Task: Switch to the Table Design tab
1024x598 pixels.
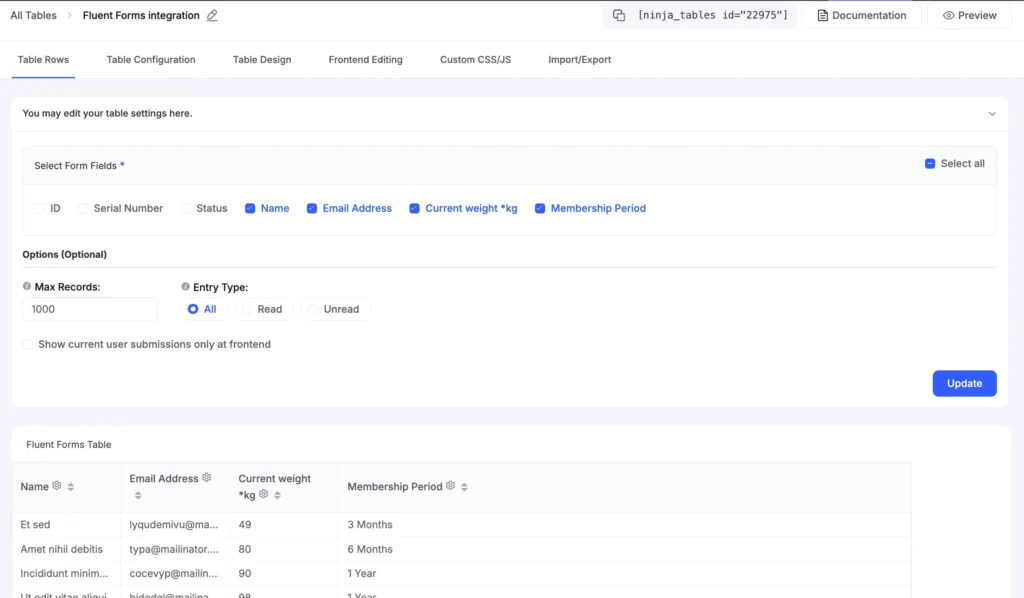Action: point(261,60)
